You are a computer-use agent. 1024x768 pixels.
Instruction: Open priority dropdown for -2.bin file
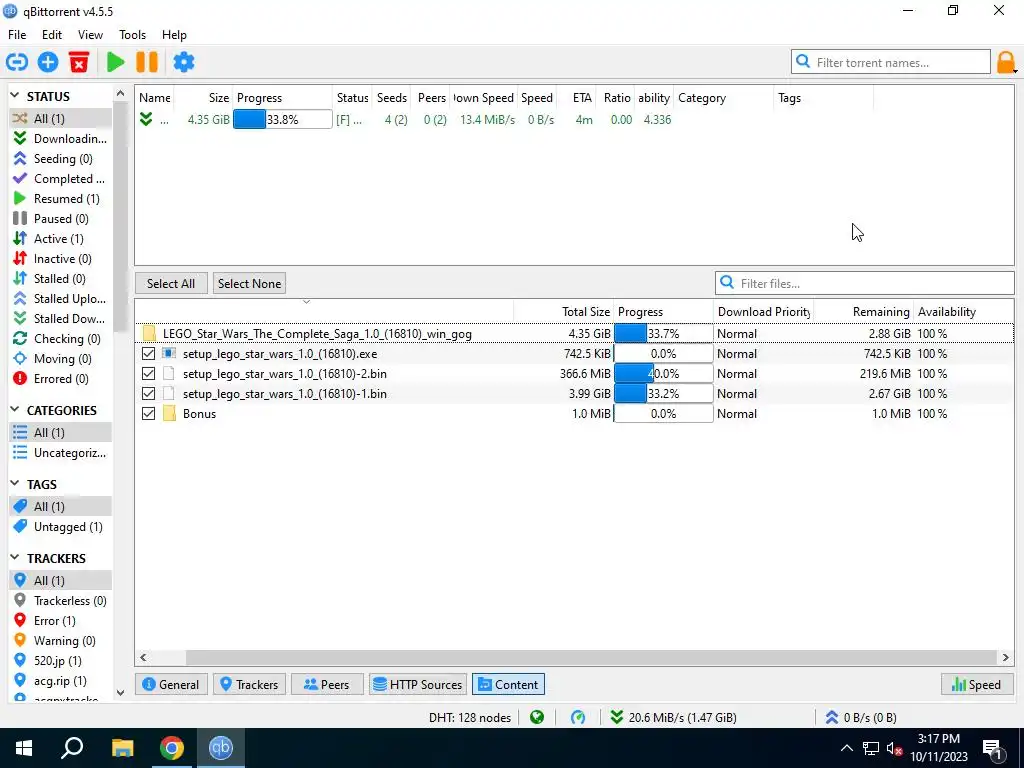coord(763,374)
